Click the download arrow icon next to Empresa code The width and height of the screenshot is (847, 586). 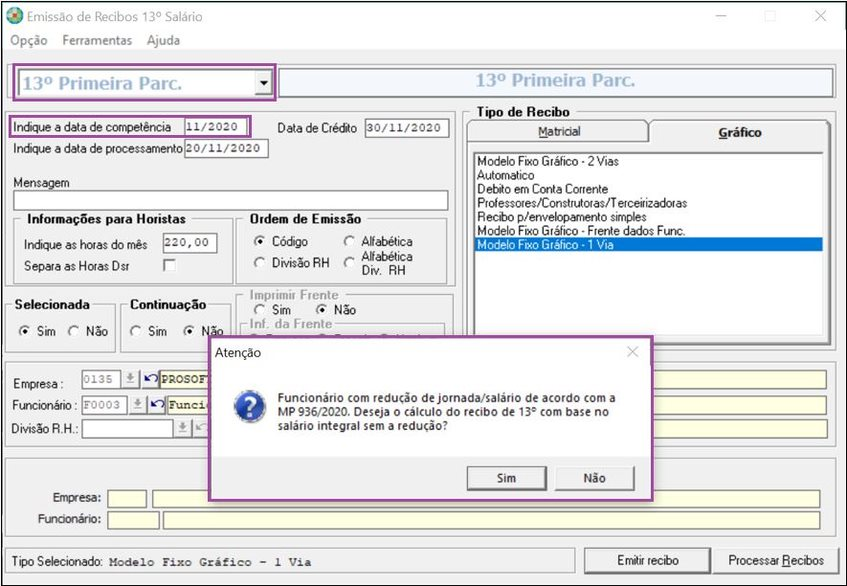(130, 379)
